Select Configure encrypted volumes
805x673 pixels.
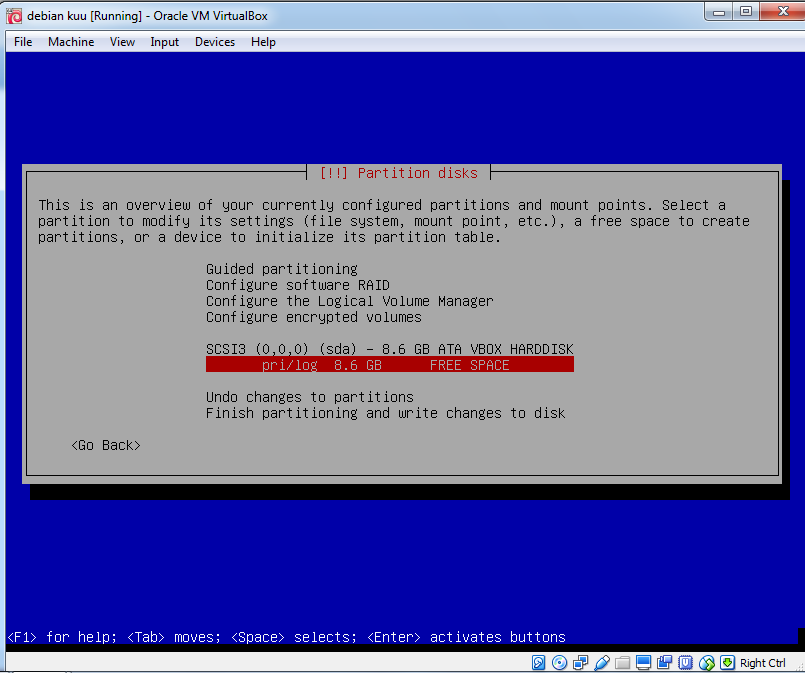pos(314,317)
